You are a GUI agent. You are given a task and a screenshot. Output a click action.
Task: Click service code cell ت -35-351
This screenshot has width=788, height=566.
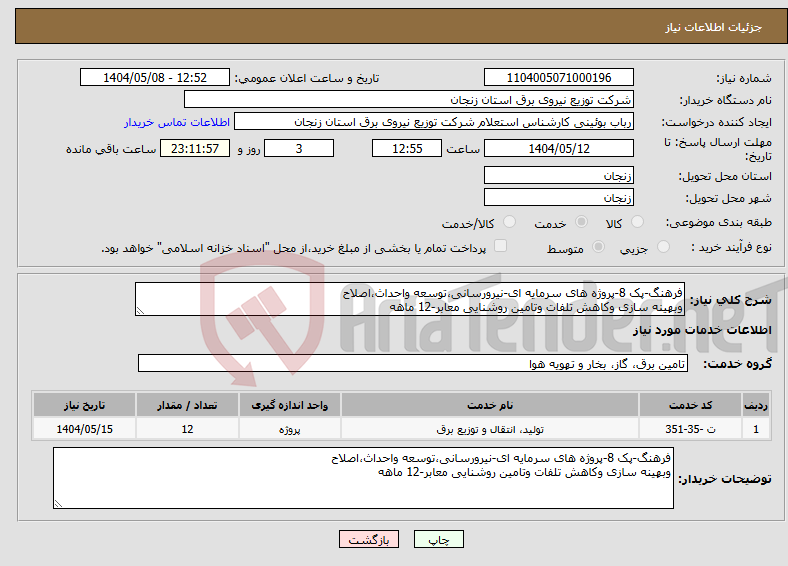[x=691, y=429]
